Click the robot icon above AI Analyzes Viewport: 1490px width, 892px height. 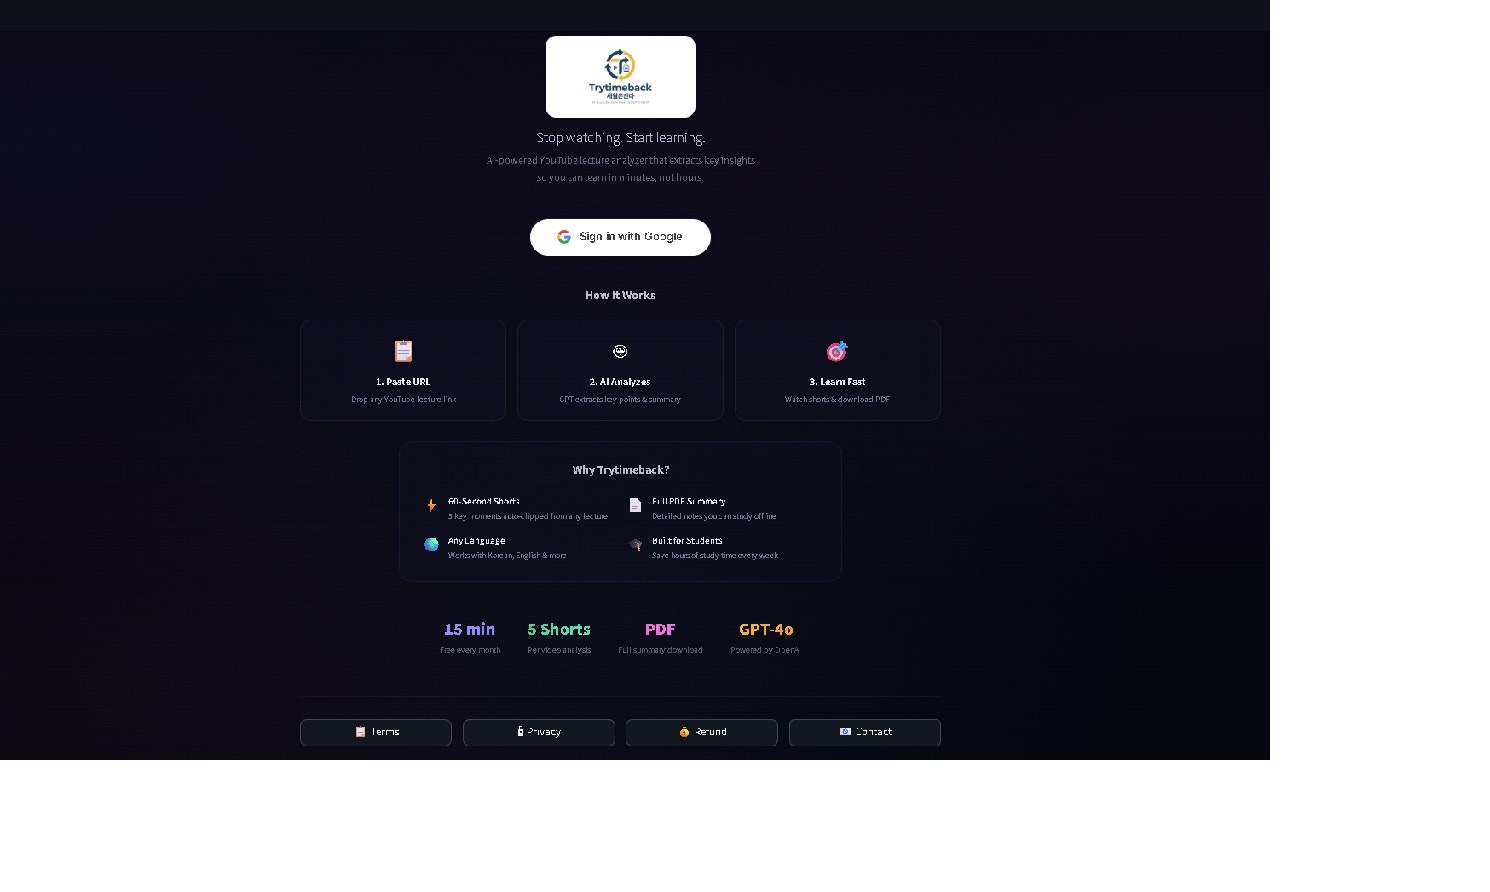click(x=620, y=351)
